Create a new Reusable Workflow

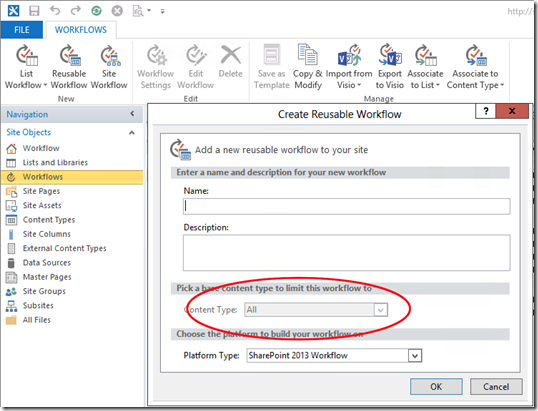[69, 67]
